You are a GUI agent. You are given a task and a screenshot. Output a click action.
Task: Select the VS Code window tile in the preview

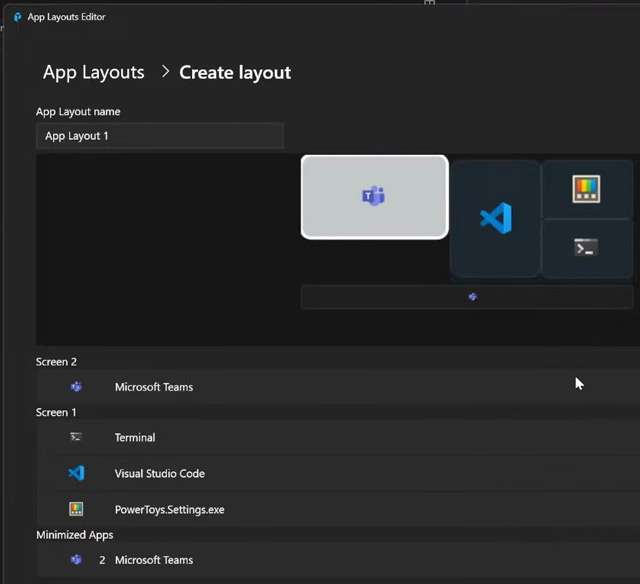coord(495,217)
